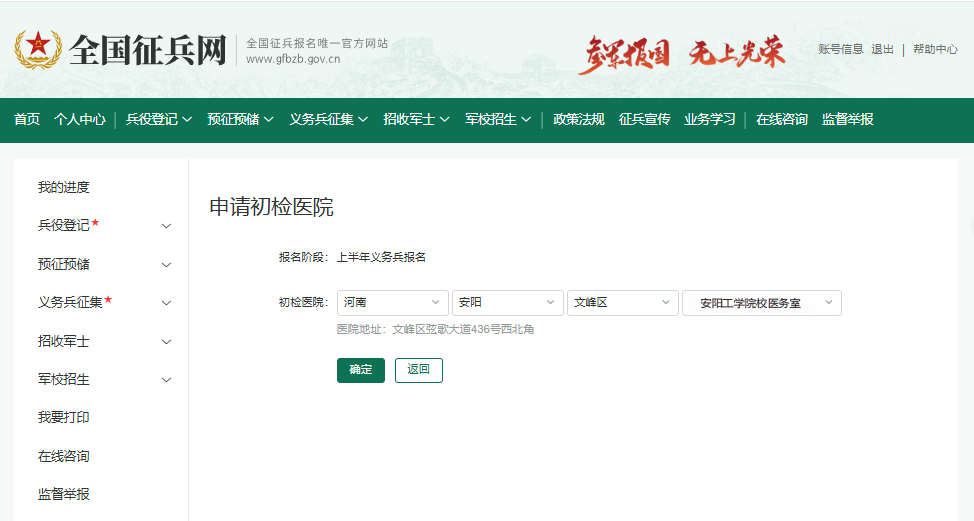Go to 首页 in navigation bar

27,119
